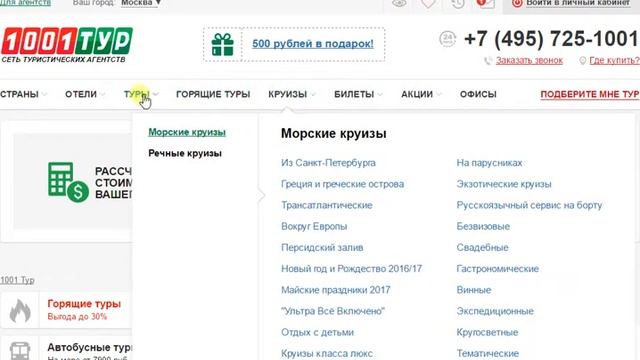Screen dimensions: 640x360
Task: Open Русскоязычный сервис на борту
Action: (529, 205)
